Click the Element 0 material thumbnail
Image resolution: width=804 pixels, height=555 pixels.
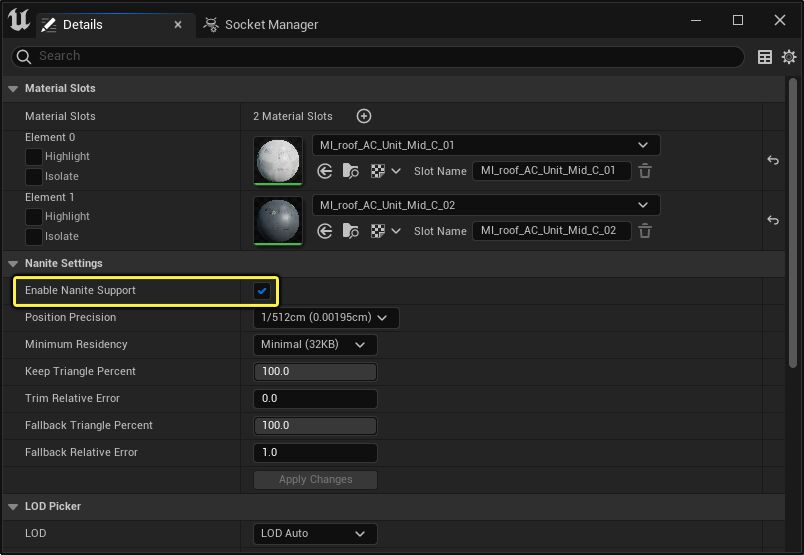tap(278, 160)
